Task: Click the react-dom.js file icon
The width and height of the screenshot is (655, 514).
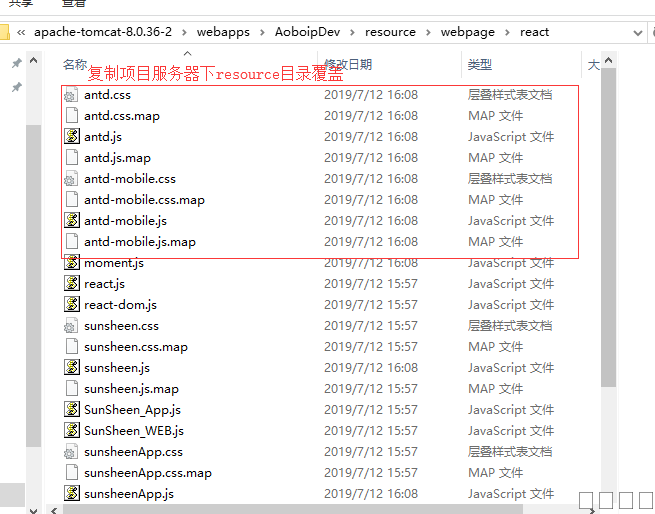Action: (71, 305)
